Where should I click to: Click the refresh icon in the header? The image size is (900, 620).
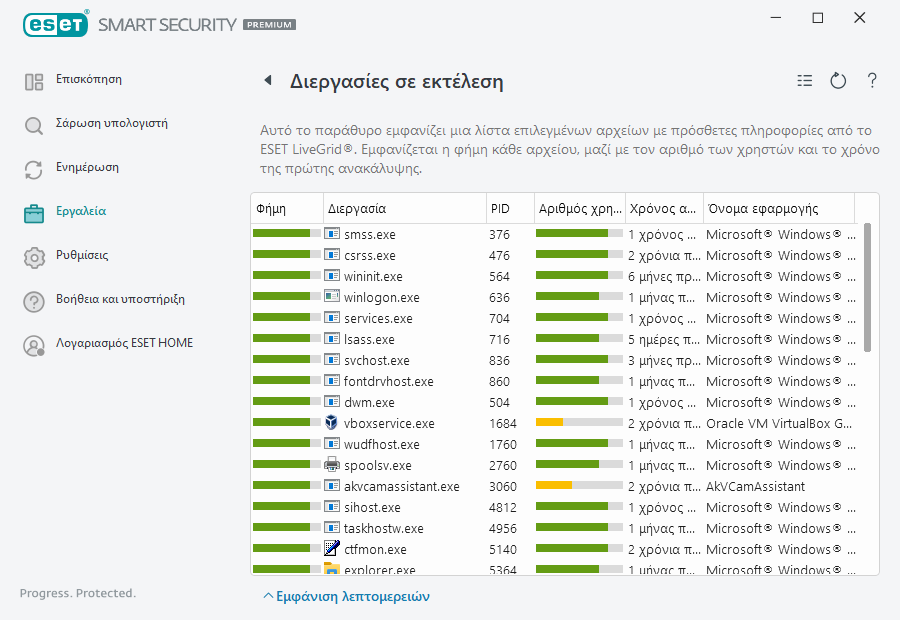tap(839, 81)
